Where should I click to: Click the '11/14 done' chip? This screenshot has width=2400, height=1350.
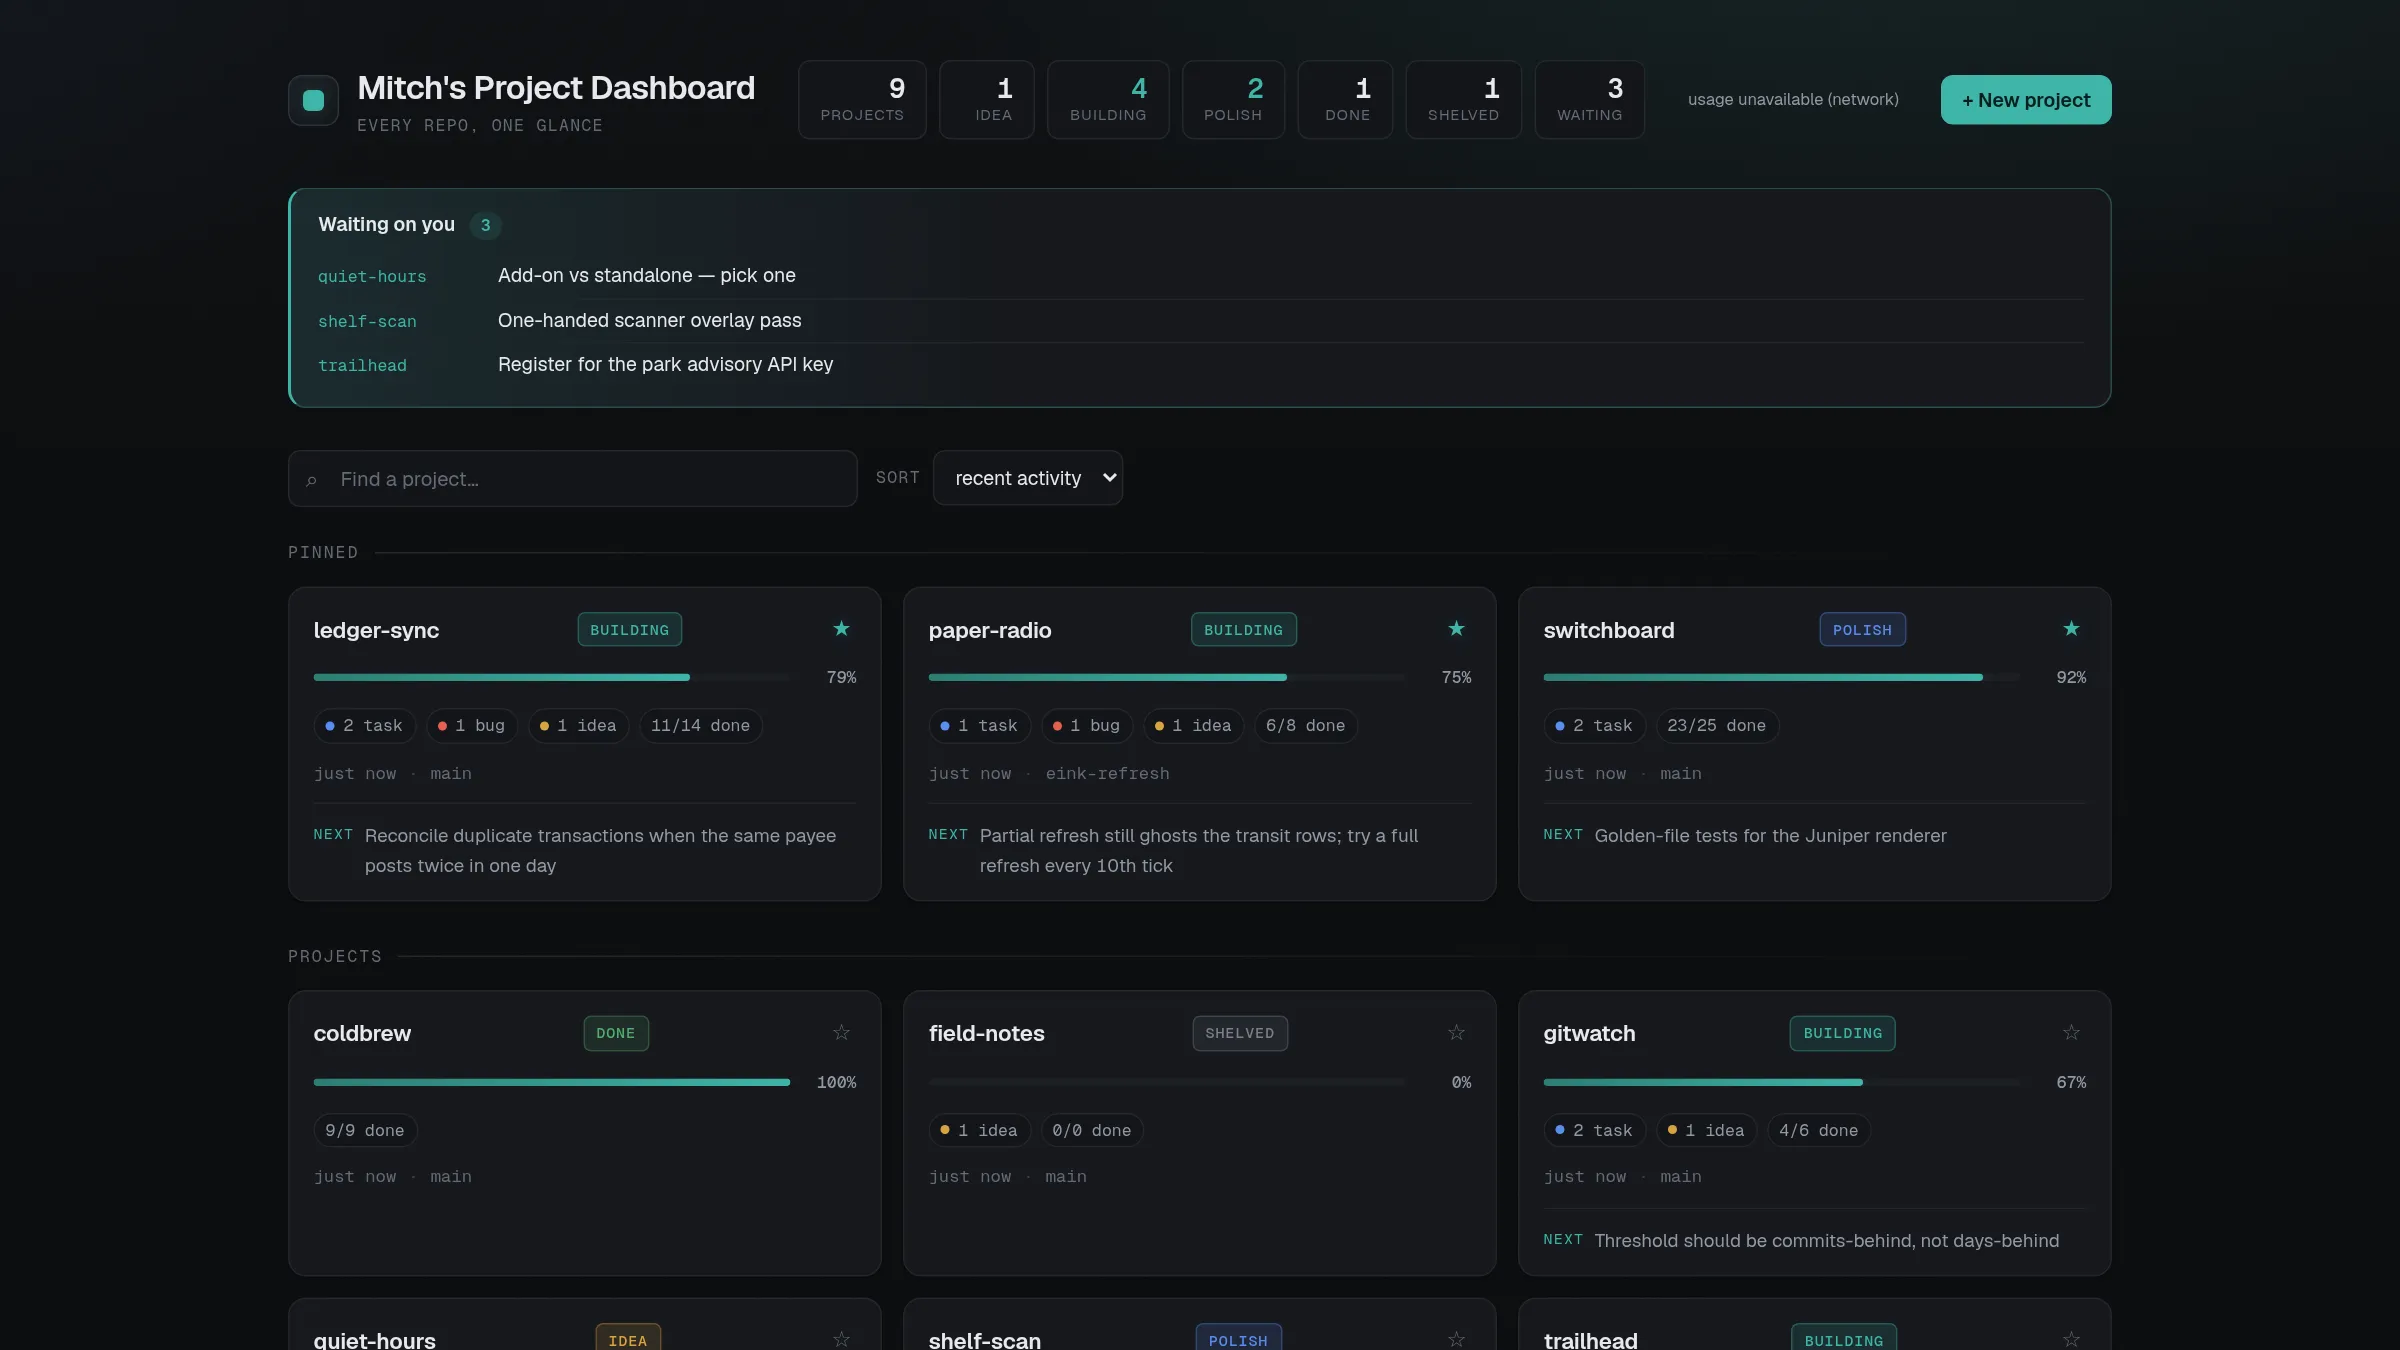701,726
